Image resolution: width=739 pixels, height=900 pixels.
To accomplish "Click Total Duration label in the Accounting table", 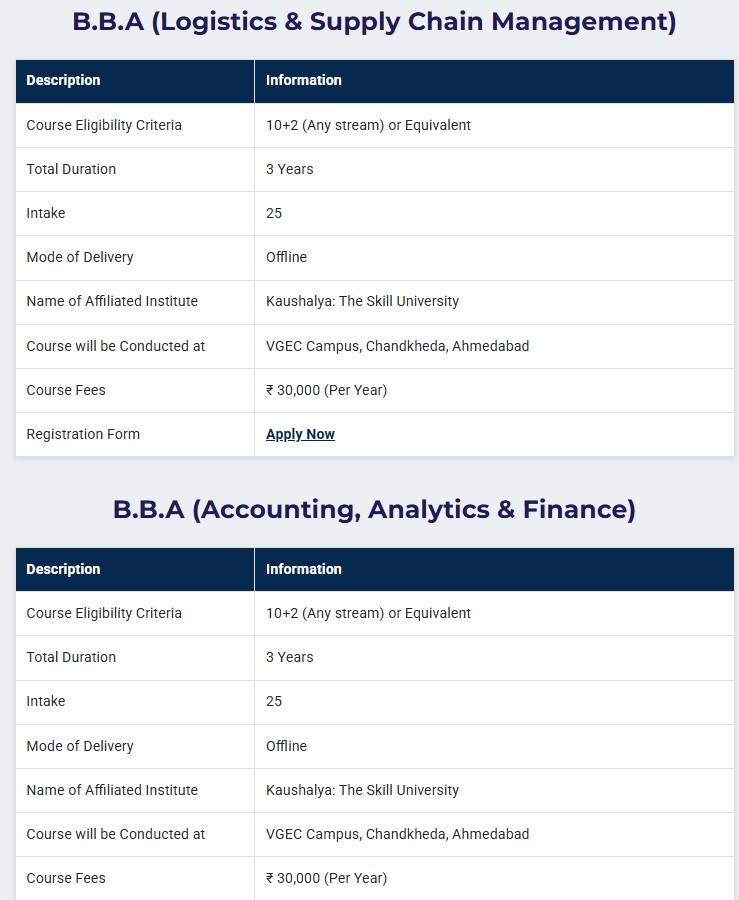I will point(71,657).
